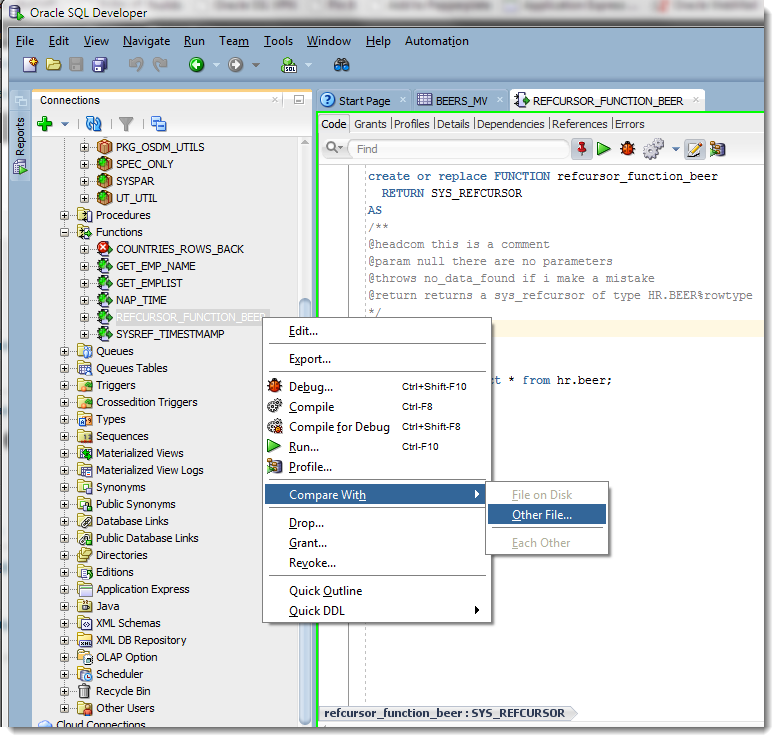Click the Filter funnel icon in Connections
The height and width of the screenshot is (742, 779).
point(126,124)
